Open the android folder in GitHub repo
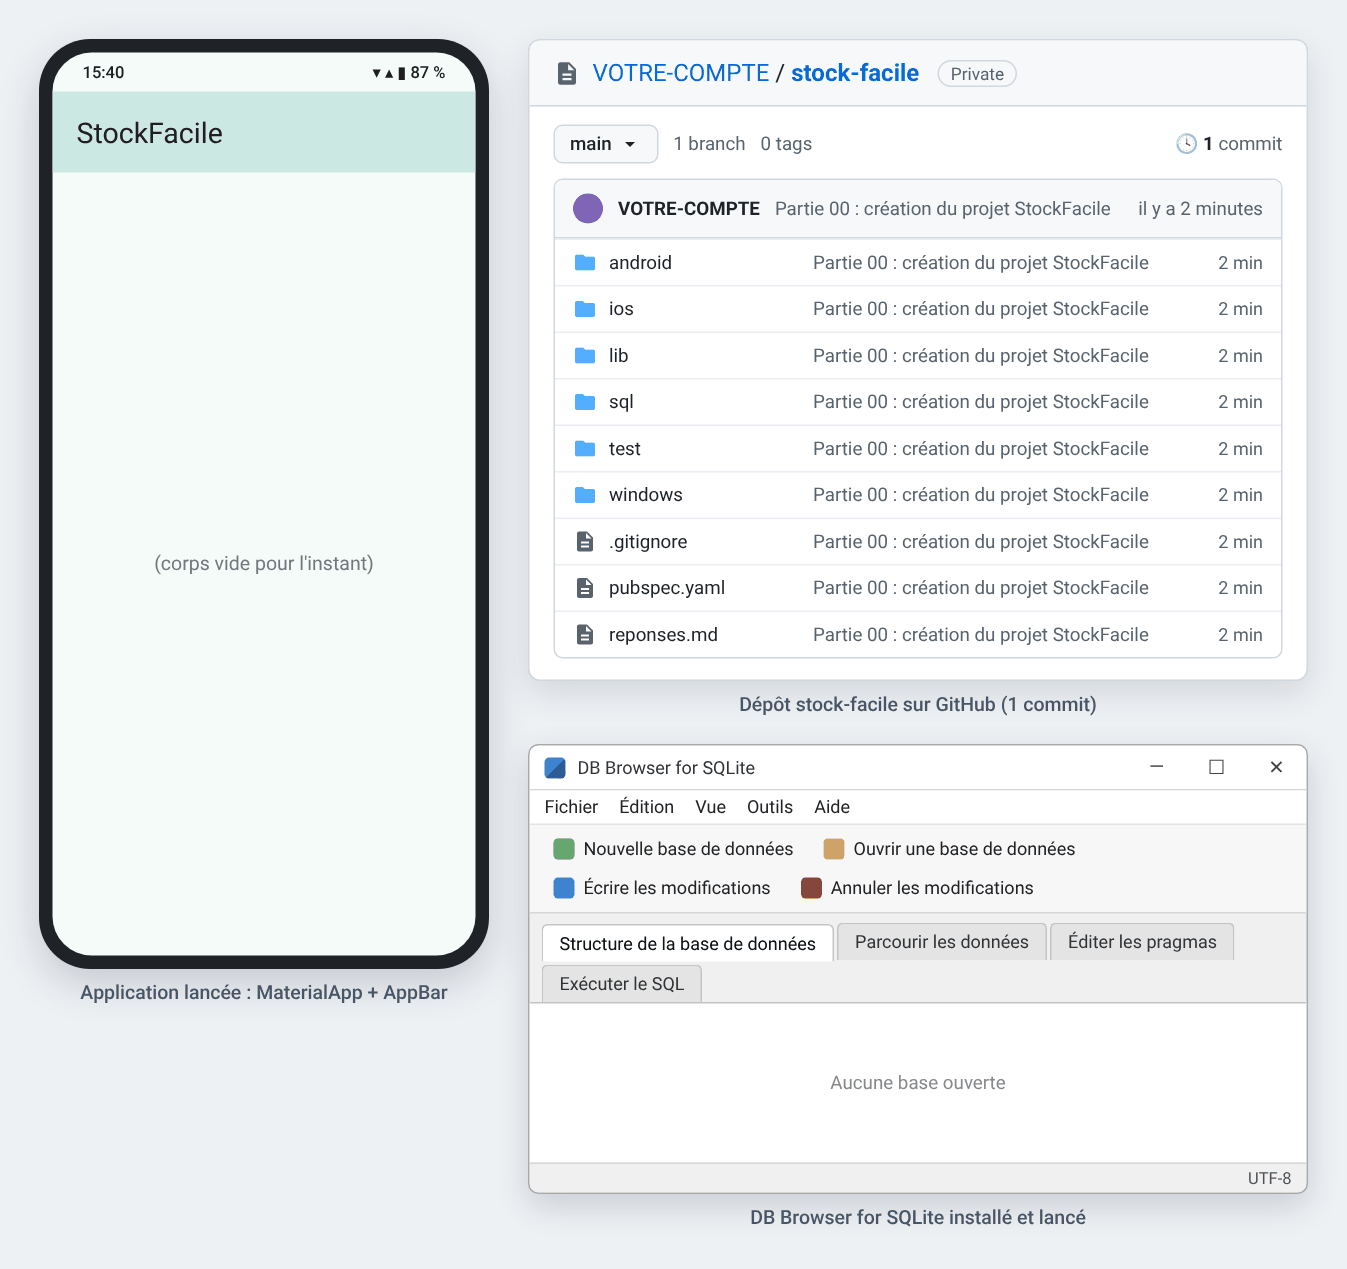 click(x=640, y=263)
